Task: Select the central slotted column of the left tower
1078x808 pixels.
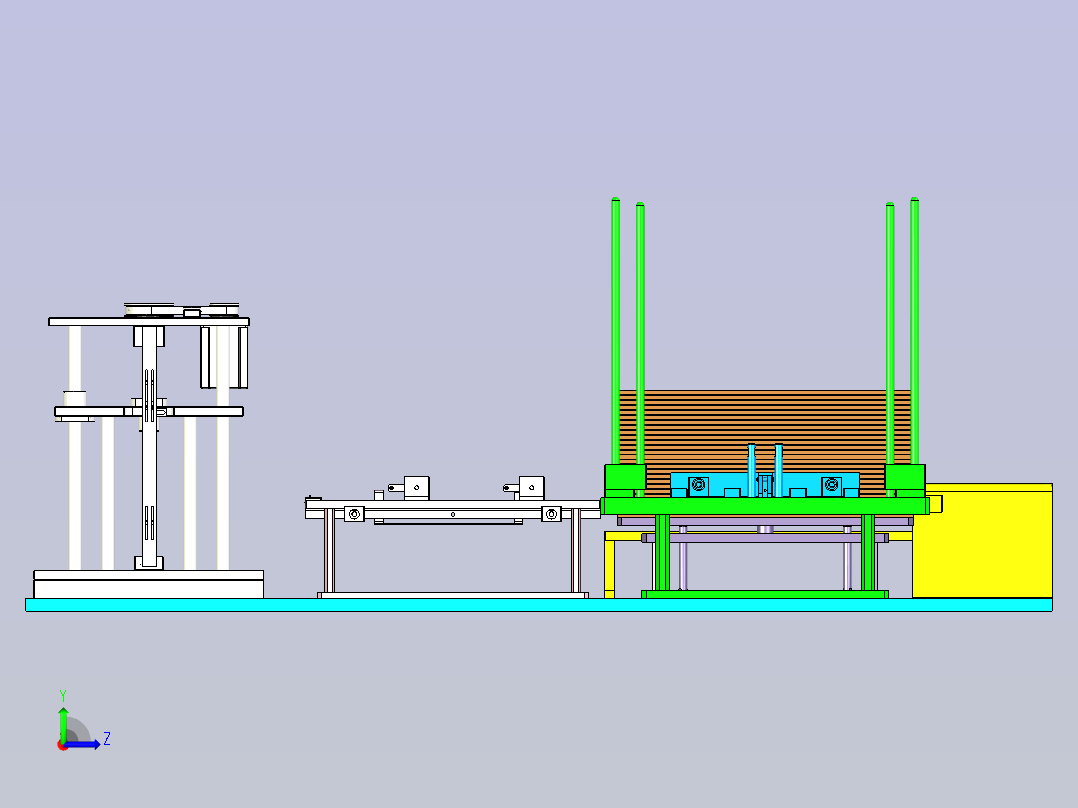Action: [x=149, y=447]
